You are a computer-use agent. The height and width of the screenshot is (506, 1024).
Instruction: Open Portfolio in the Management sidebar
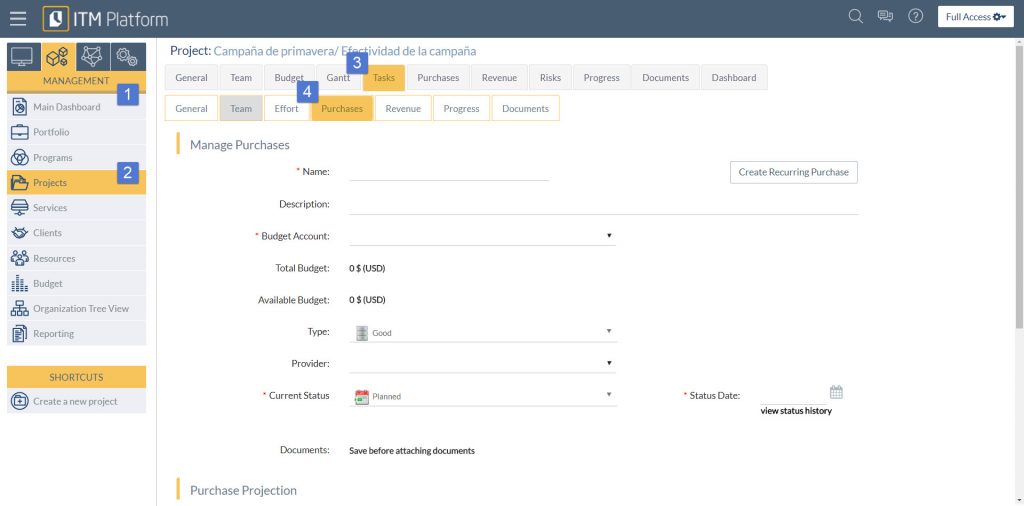(51, 132)
